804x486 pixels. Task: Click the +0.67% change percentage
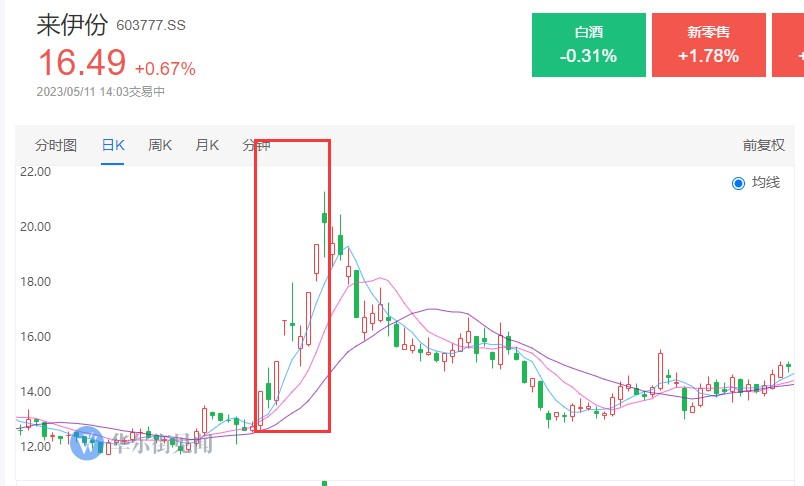165,69
